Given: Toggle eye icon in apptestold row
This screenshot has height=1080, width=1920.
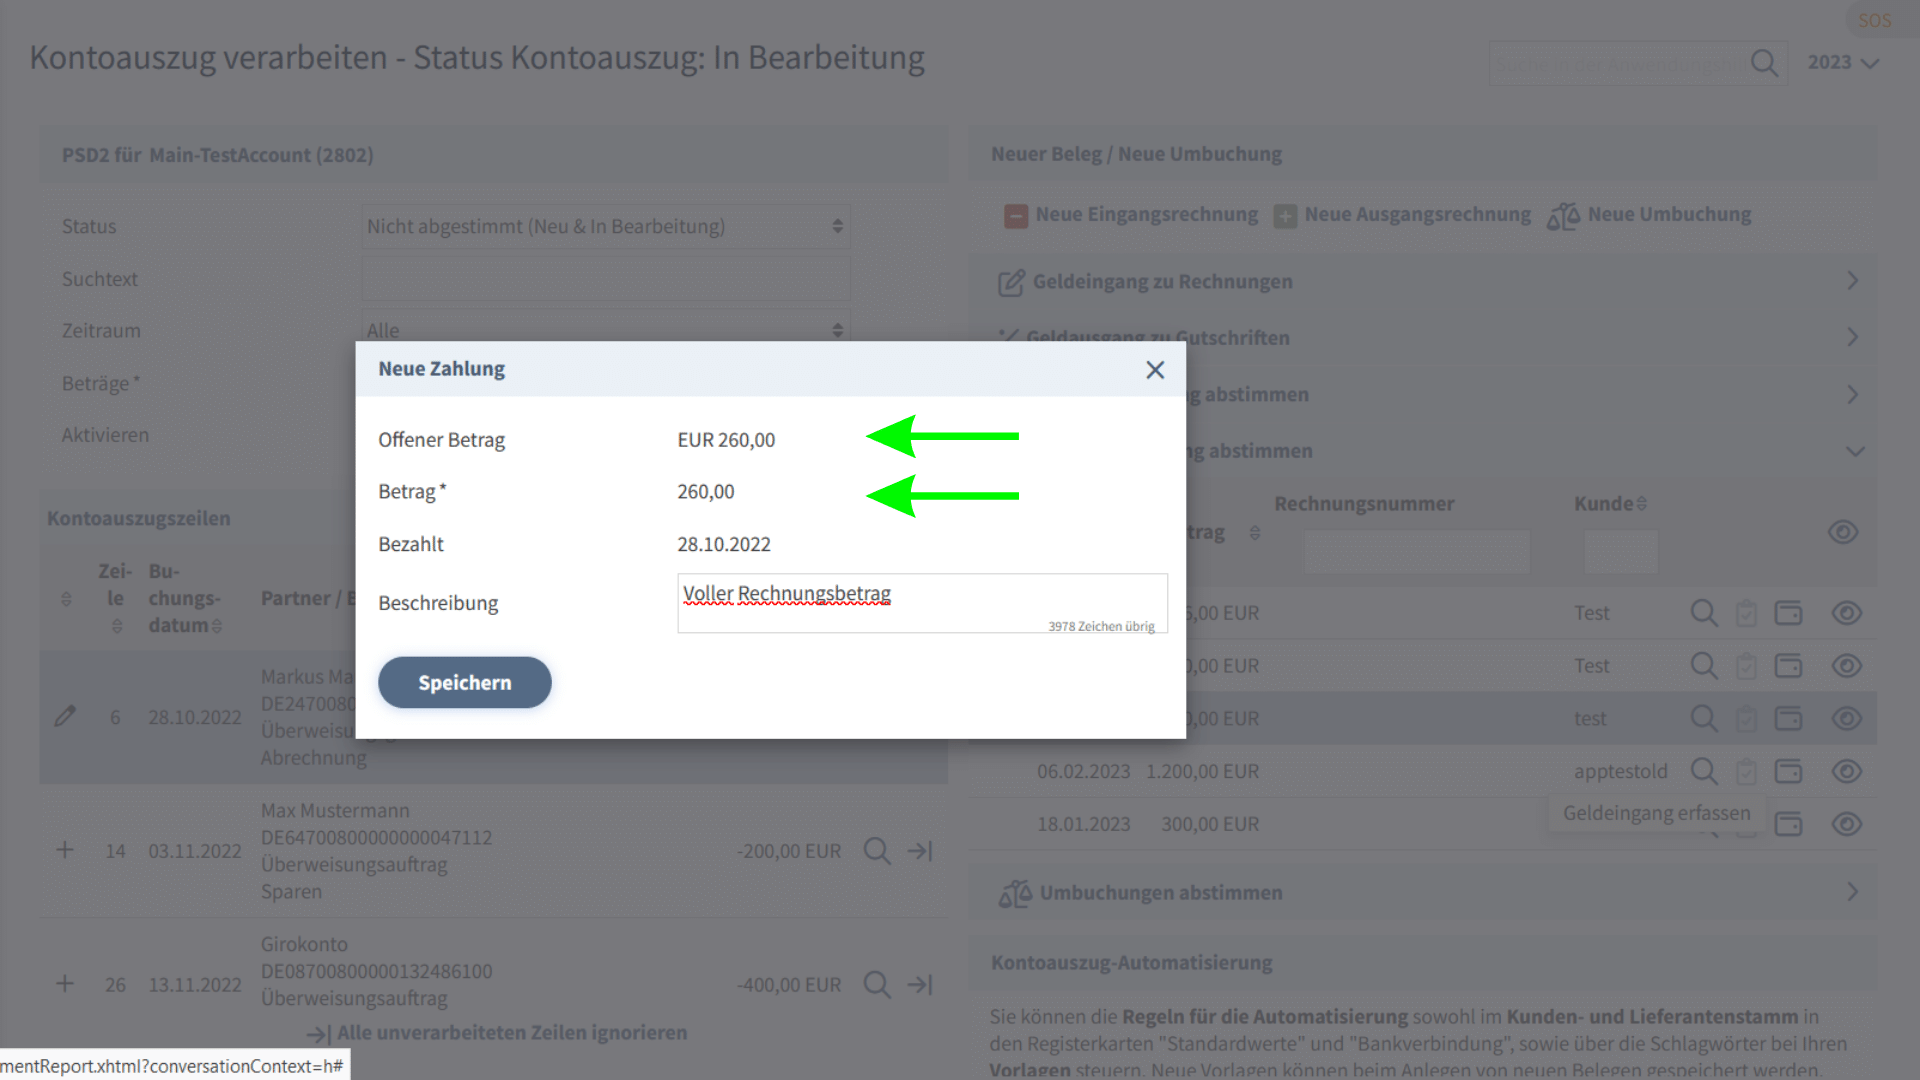Looking at the screenshot, I should point(1846,772).
